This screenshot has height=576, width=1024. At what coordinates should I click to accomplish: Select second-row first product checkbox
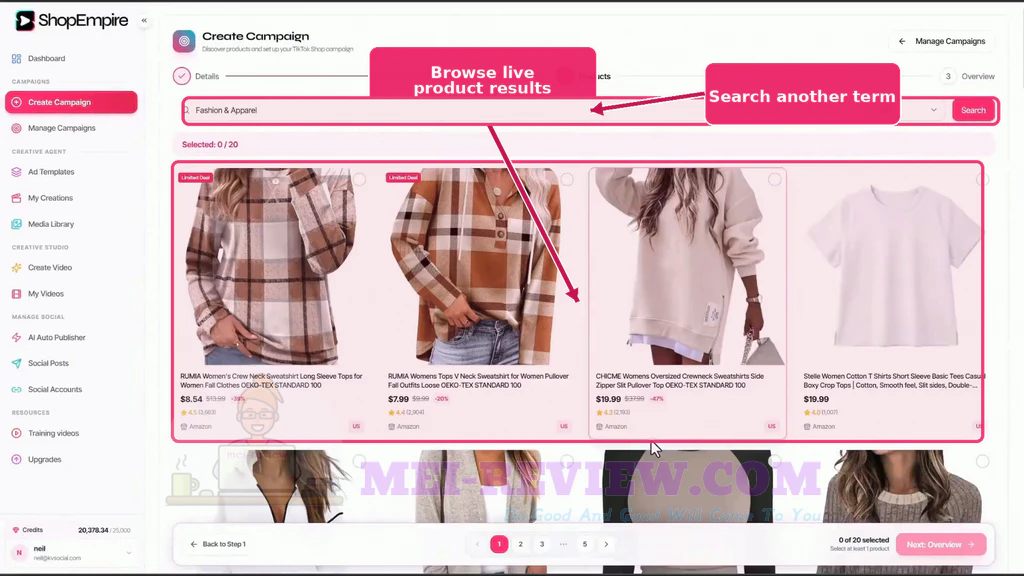click(x=359, y=462)
